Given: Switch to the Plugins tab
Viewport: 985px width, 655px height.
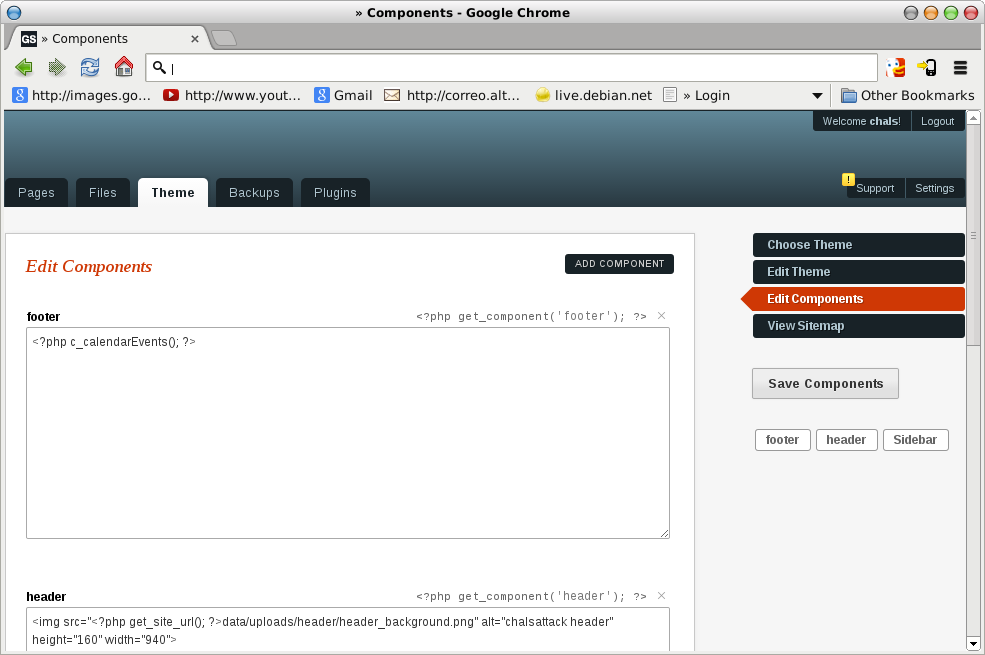Looking at the screenshot, I should click(335, 193).
